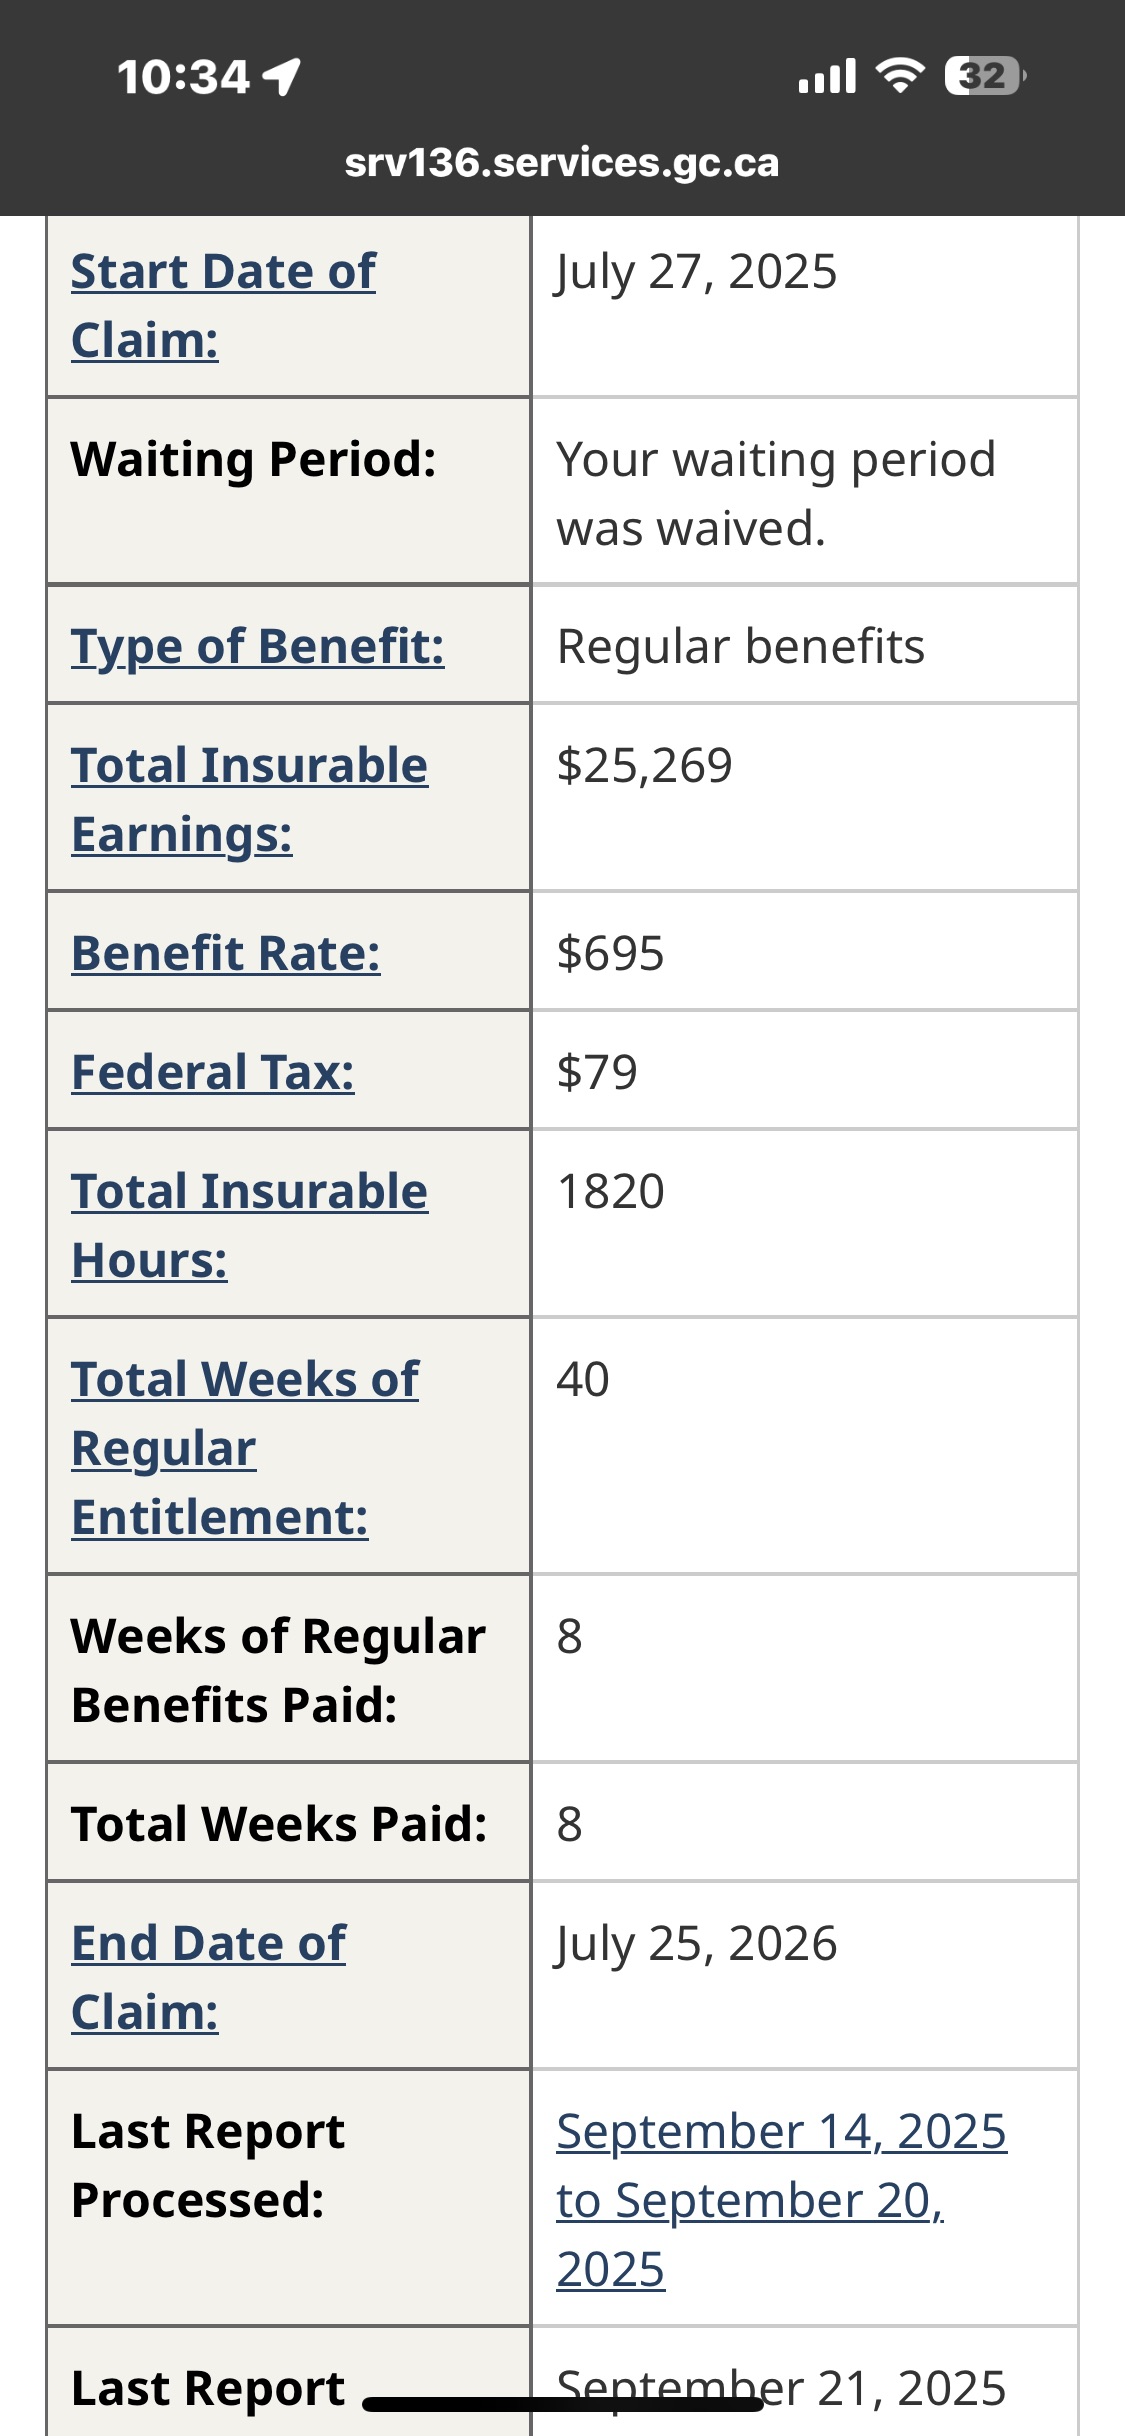Tap the battery level indicator

[985, 76]
